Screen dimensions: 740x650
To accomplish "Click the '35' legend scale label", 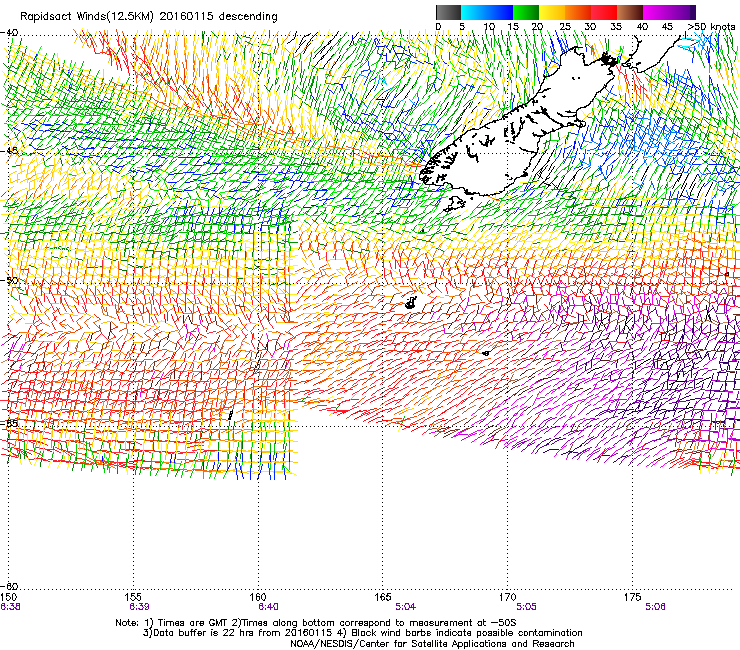I will [x=616, y=26].
